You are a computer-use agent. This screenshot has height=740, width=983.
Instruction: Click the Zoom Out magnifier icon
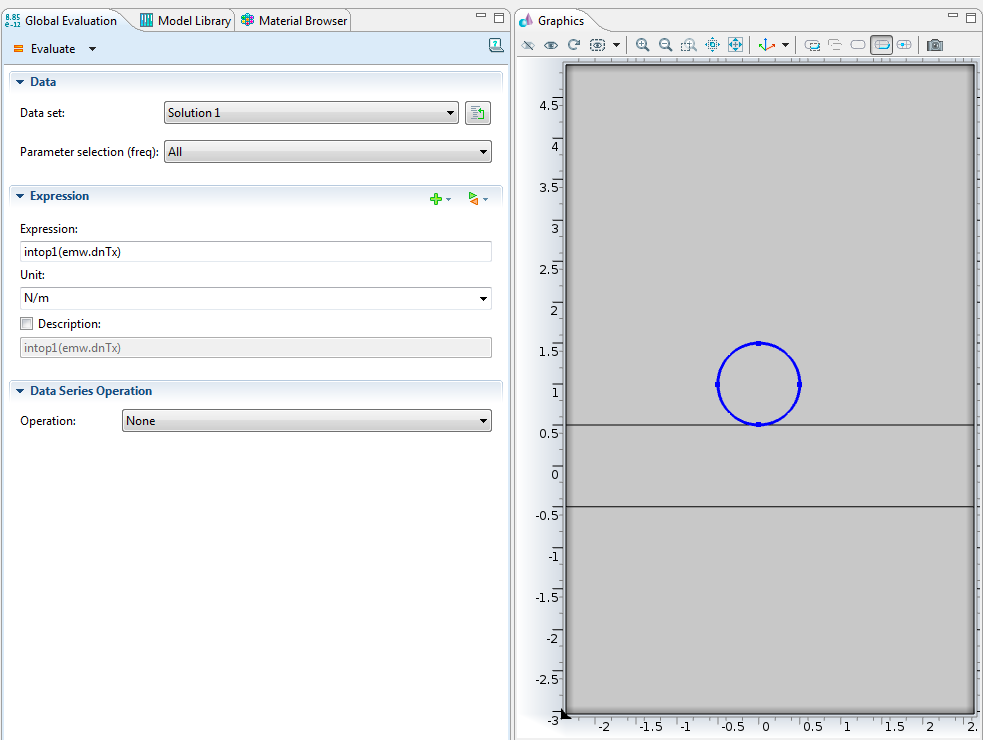665,45
